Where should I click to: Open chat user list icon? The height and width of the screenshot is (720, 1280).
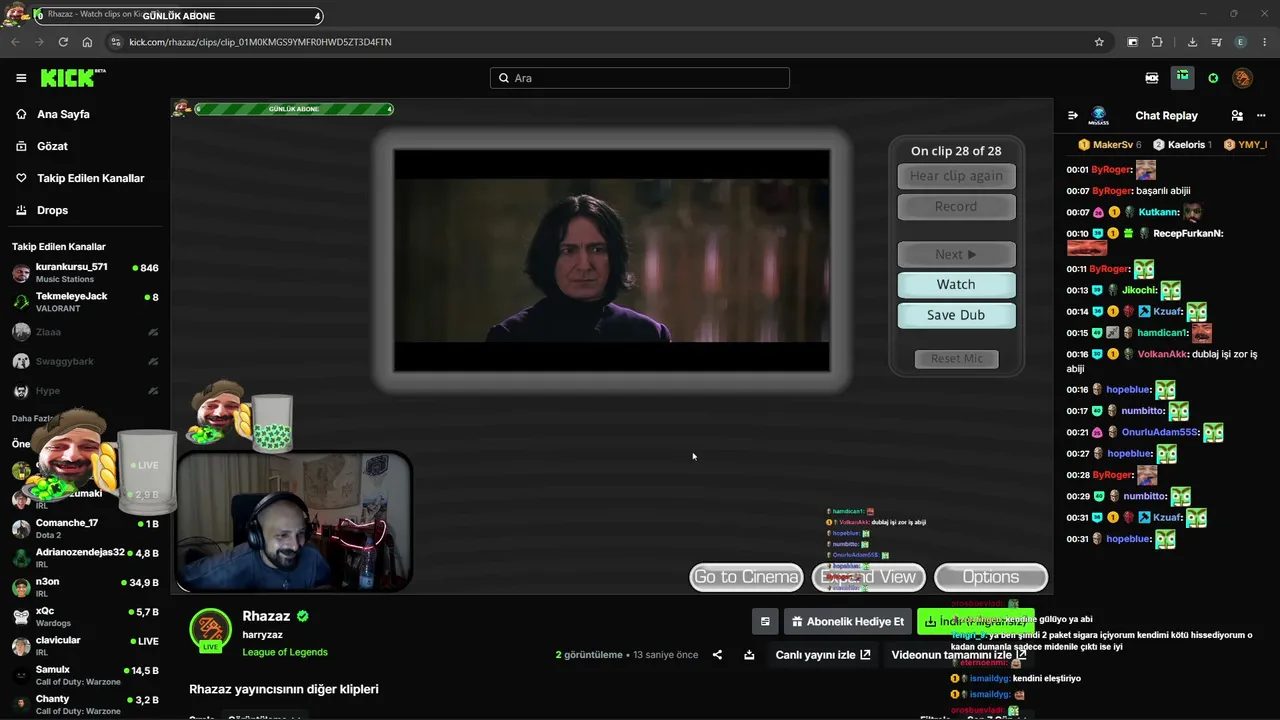(x=1237, y=116)
